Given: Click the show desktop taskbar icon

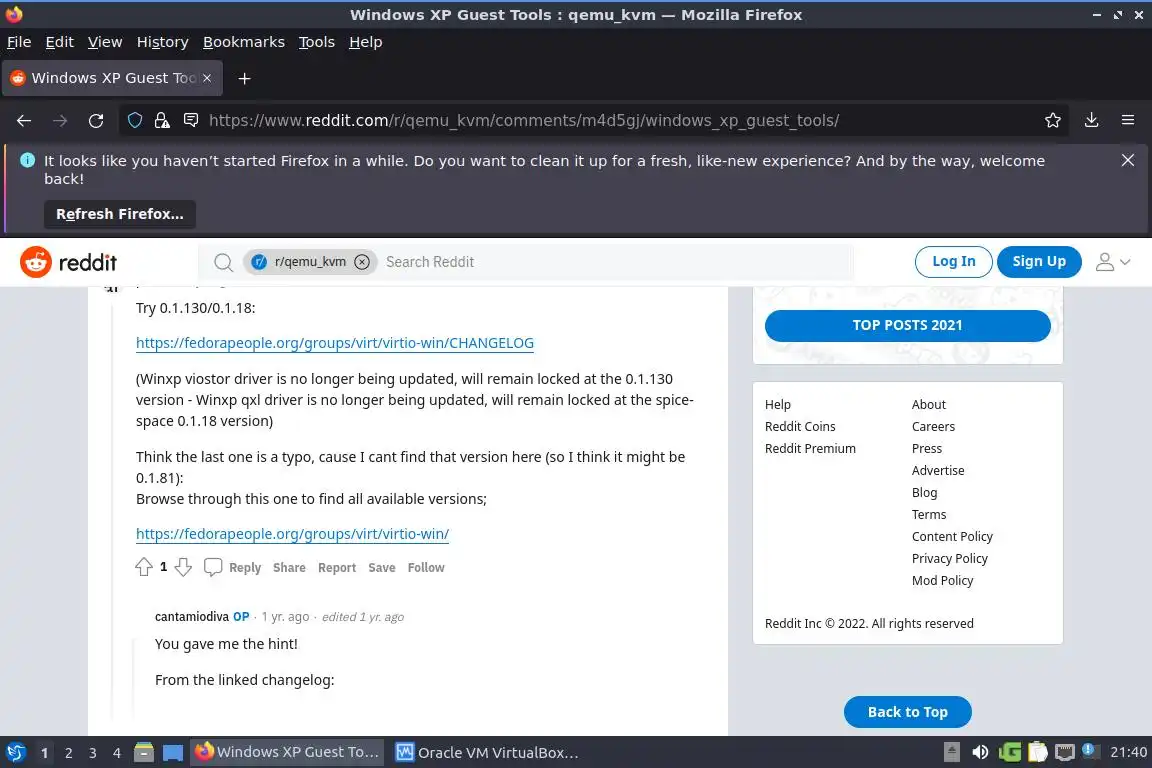Looking at the screenshot, I should (173, 752).
